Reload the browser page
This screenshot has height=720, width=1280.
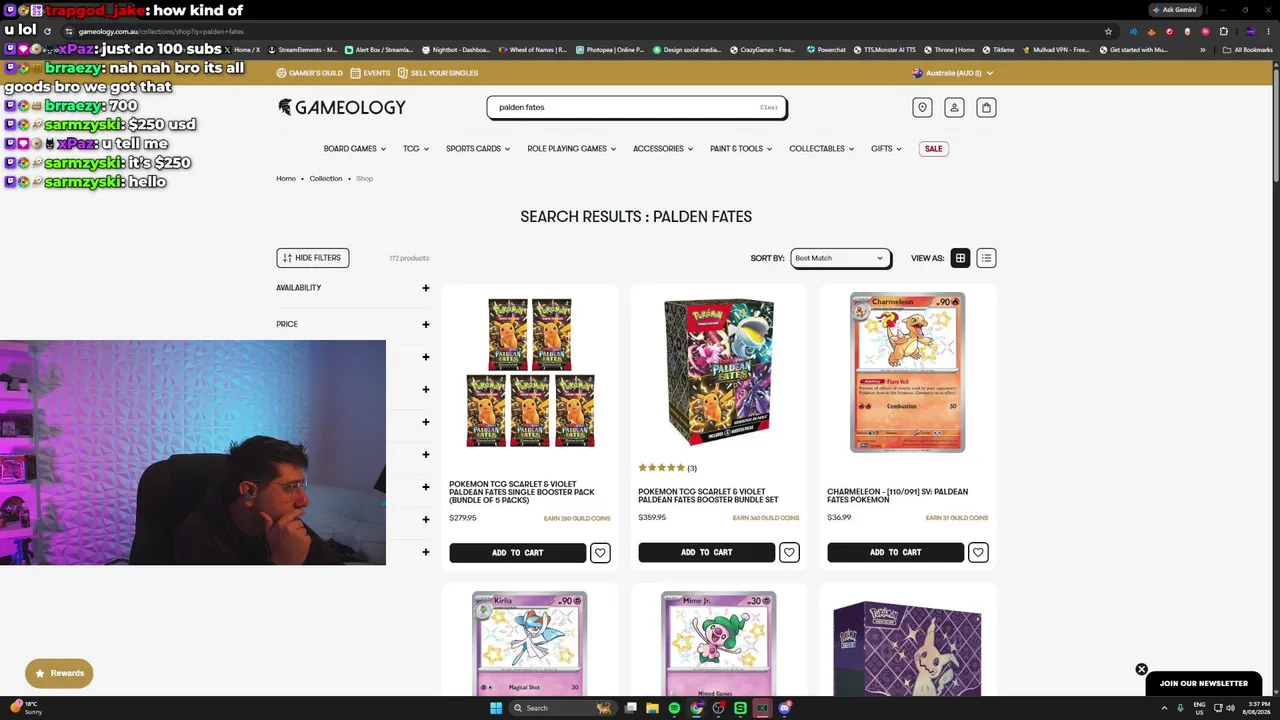(47, 31)
